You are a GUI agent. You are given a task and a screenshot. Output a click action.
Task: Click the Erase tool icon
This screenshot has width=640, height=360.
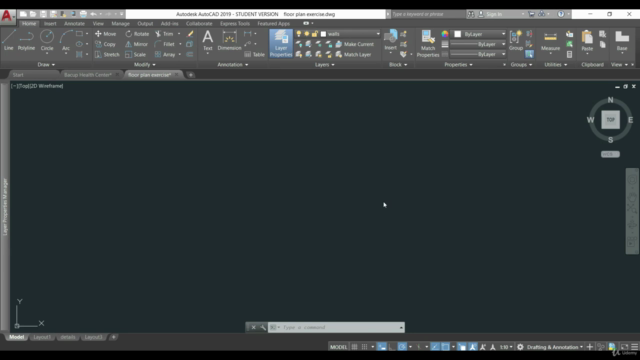coord(190,34)
